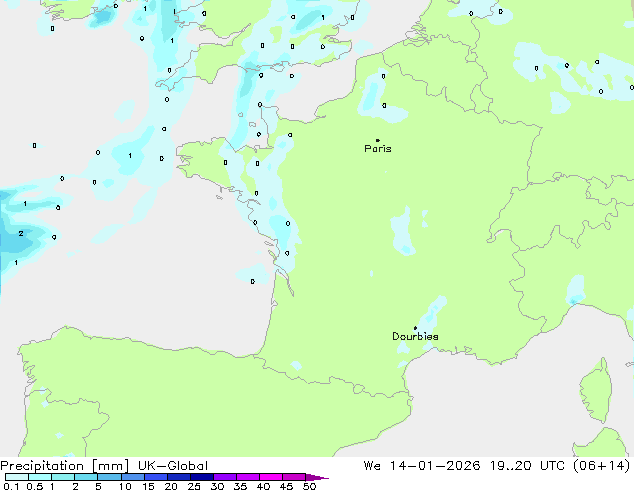
Task: Pick the legend swatch between 0.5 and 1
Action: 40,477
